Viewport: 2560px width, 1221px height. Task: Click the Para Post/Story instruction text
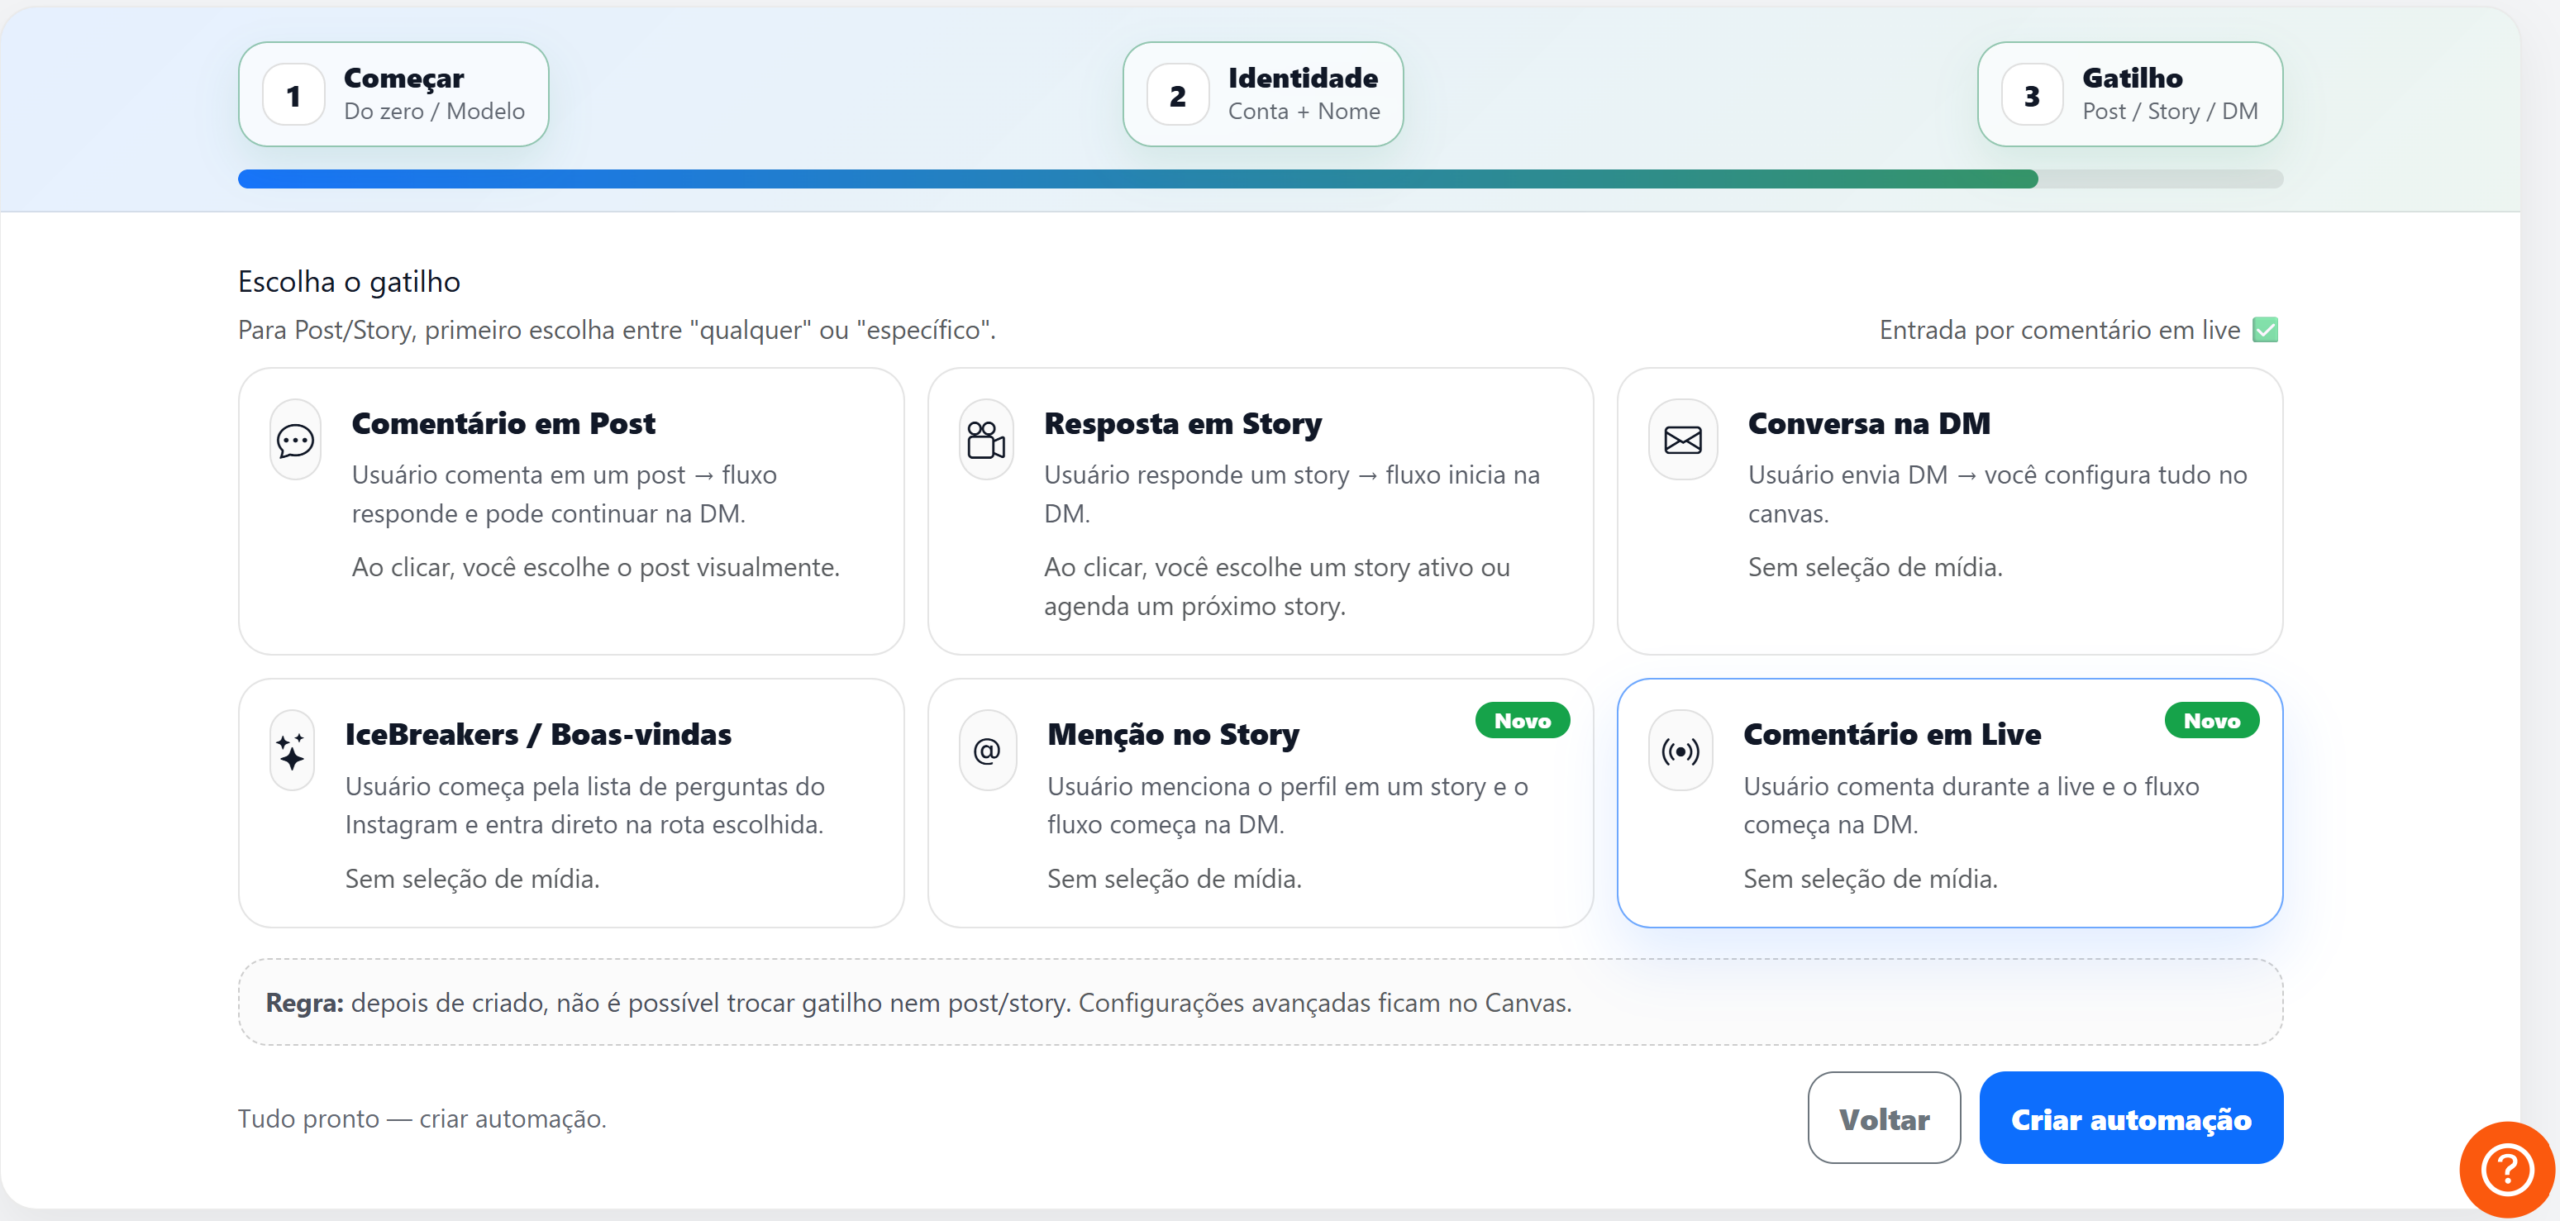pos(616,330)
